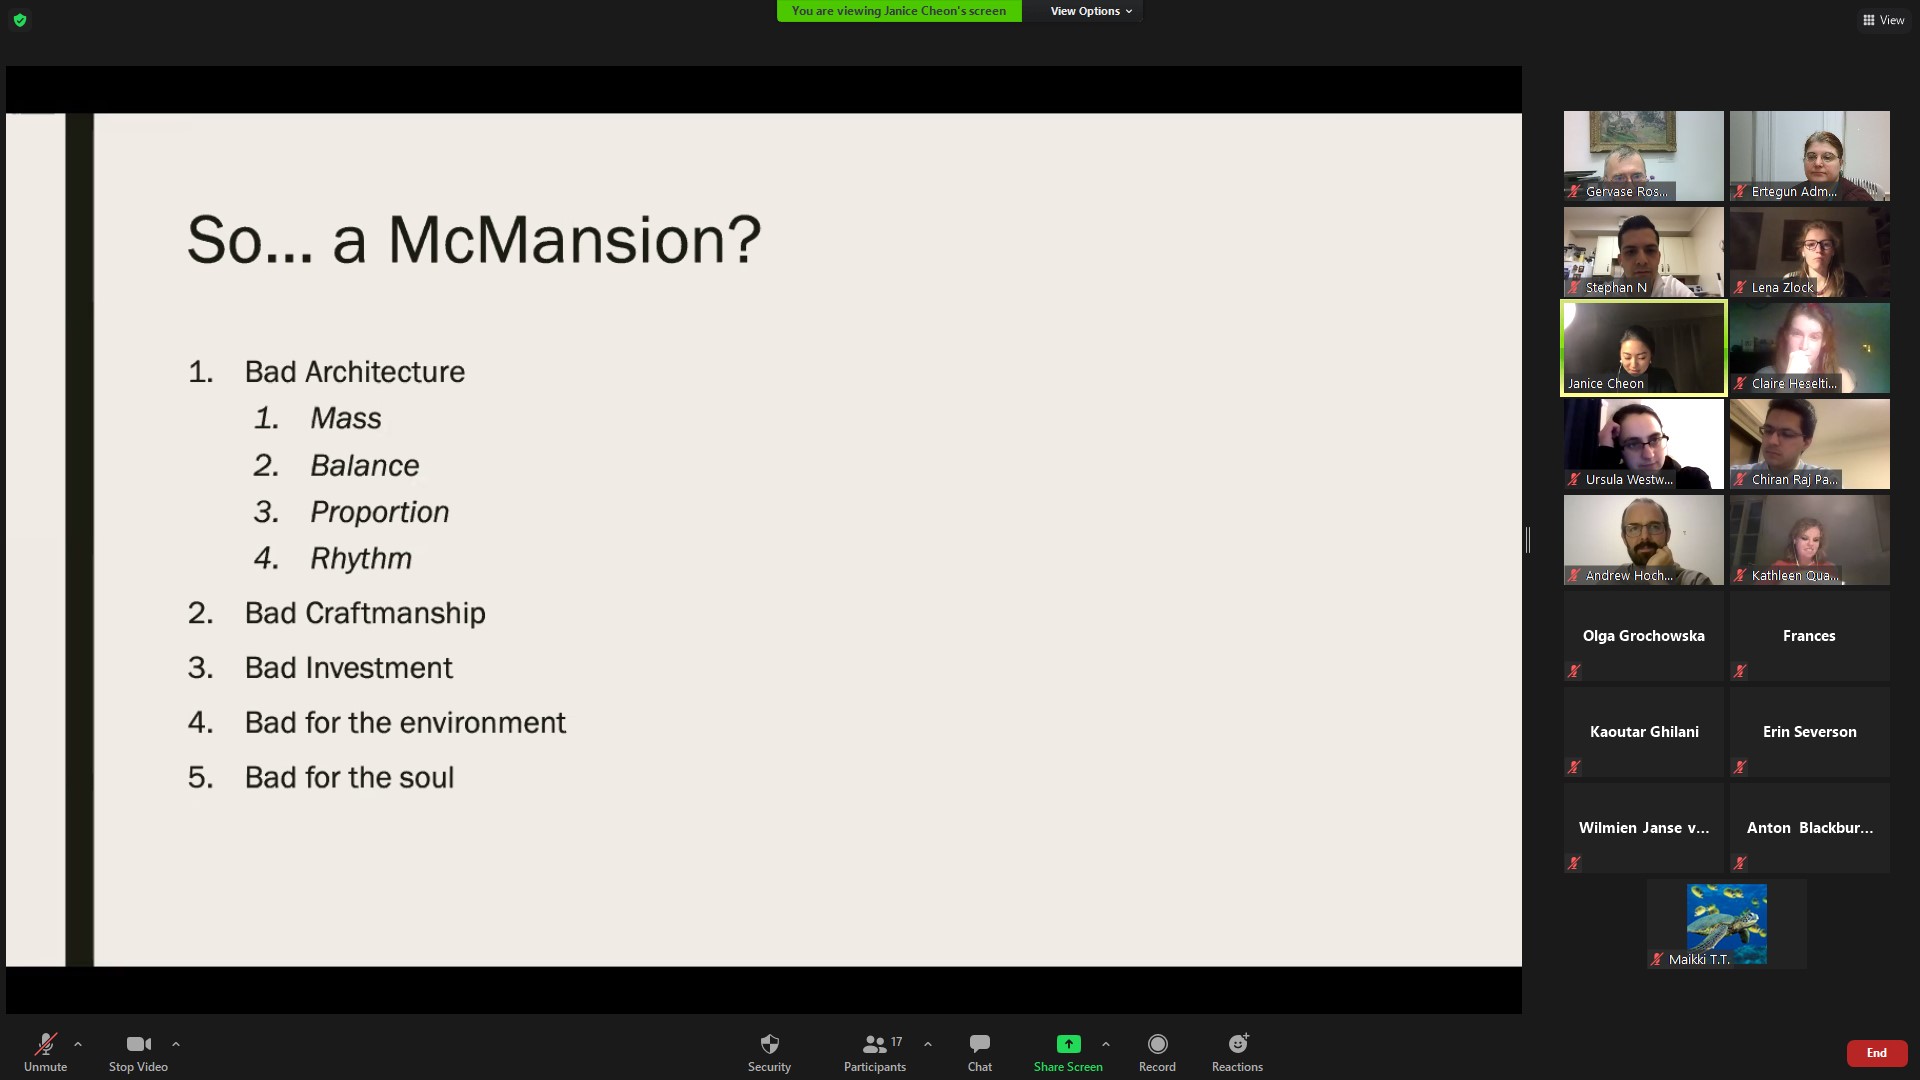
Task: Click muted mic icon on Erin Severson tile
Action: pos(1741,767)
